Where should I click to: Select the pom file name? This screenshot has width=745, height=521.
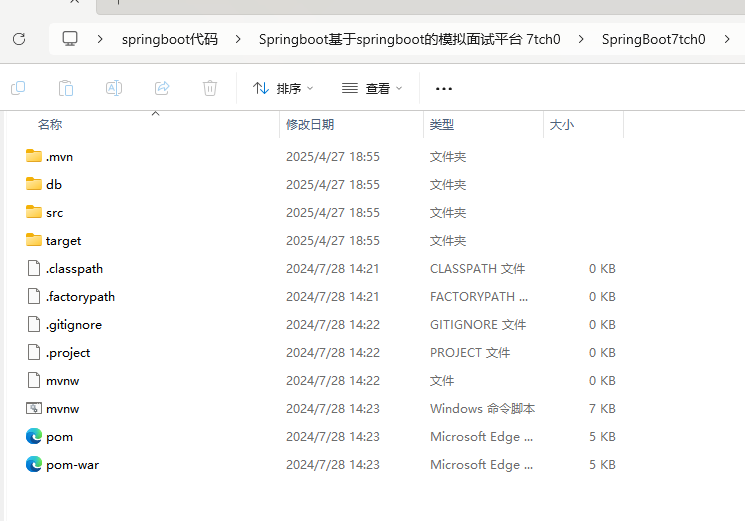(59, 437)
